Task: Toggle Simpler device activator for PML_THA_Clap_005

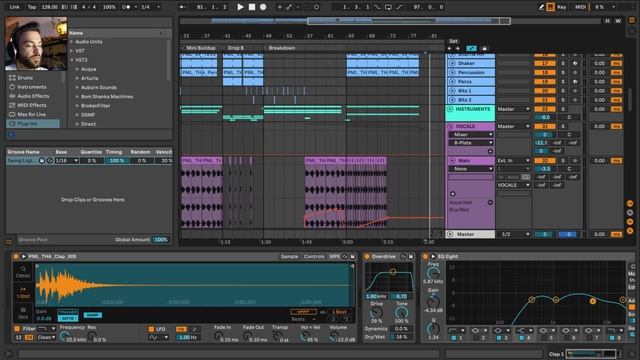Action: point(16,256)
